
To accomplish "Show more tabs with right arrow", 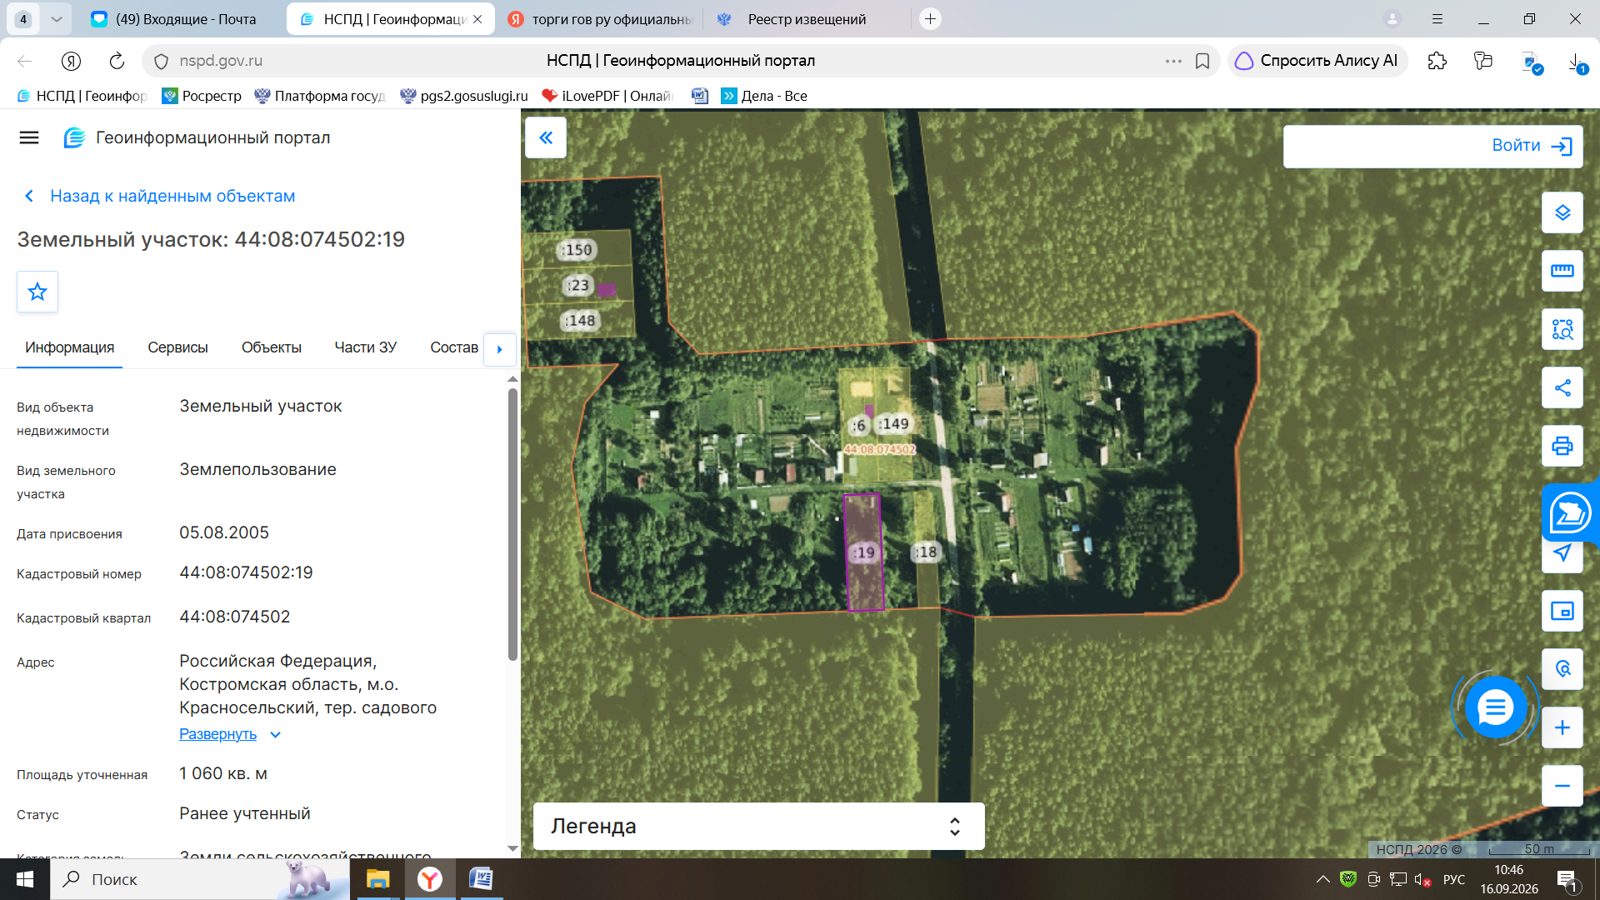I will coord(500,349).
